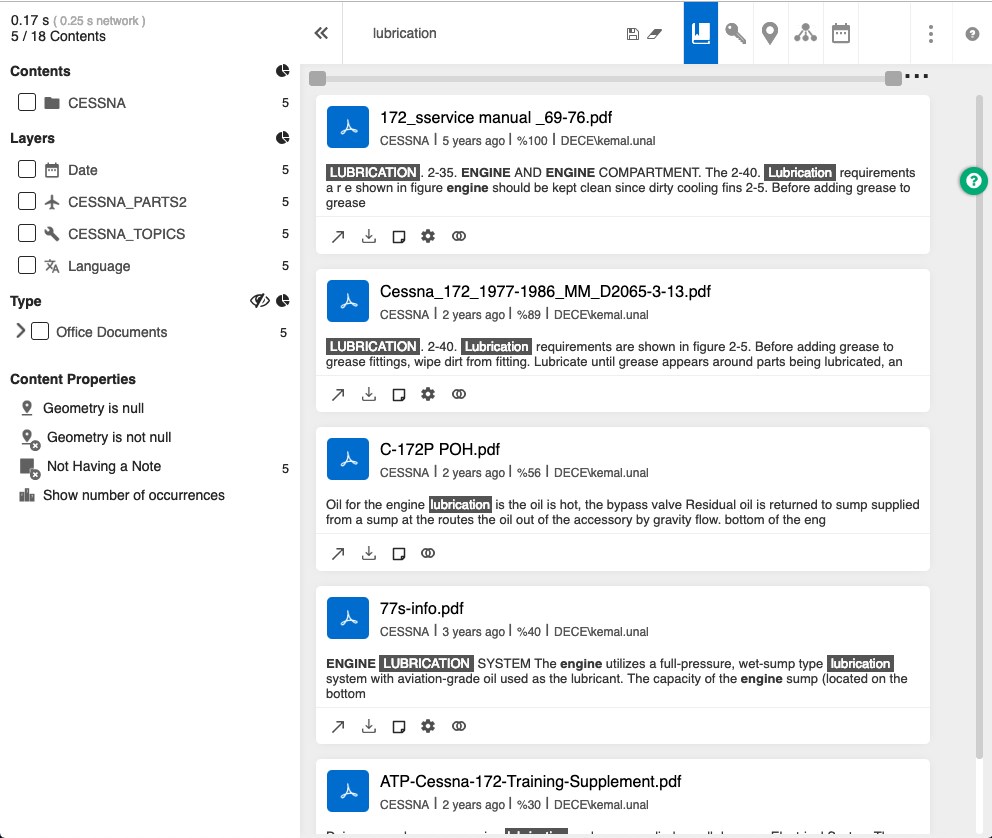This screenshot has width=992, height=838.
Task: Add a note to C-172P POH.pdf
Action: [x=399, y=553]
